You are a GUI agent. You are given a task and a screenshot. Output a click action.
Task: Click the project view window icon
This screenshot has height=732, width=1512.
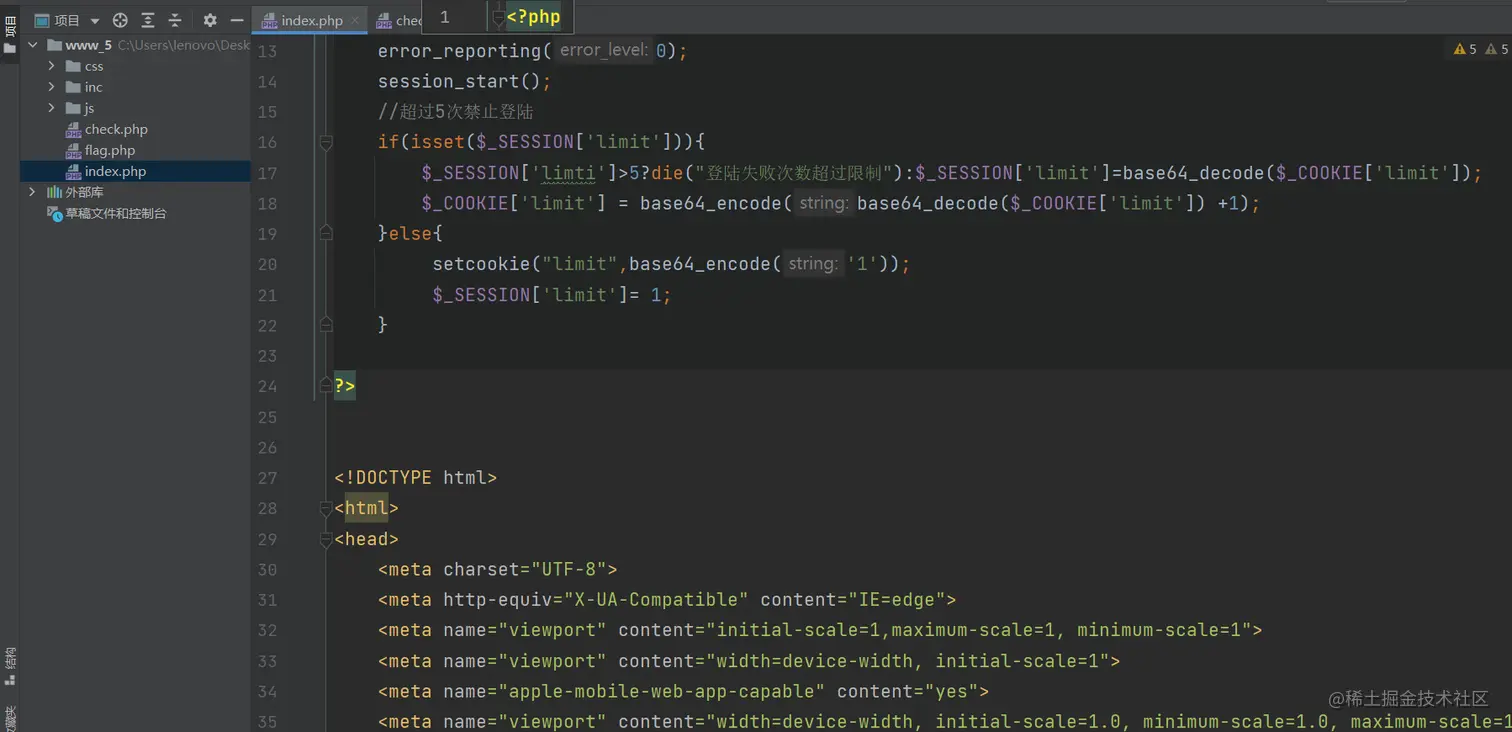click(x=42, y=20)
